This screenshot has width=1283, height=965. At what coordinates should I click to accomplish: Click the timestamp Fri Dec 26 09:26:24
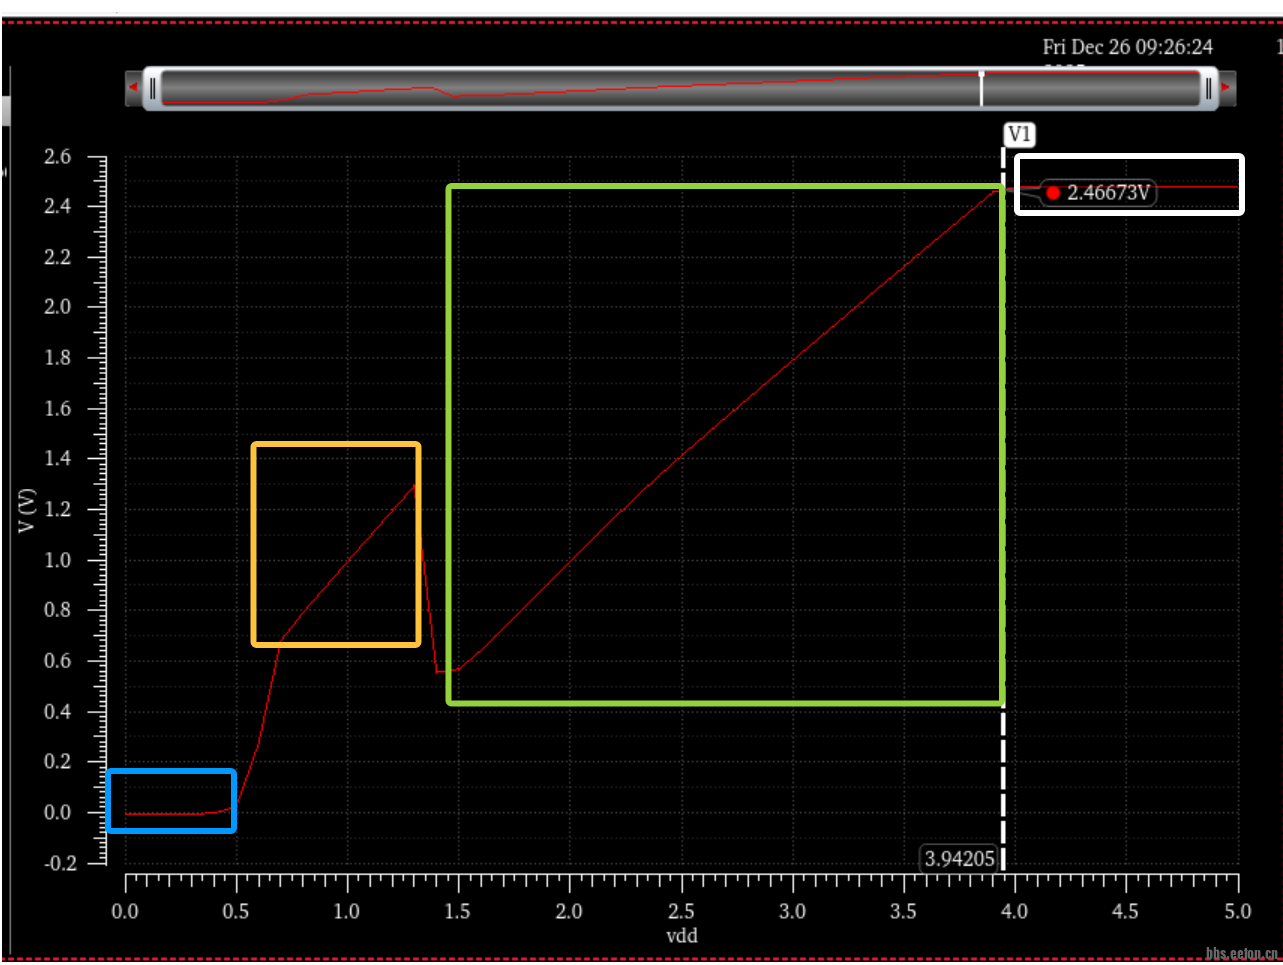click(1127, 47)
